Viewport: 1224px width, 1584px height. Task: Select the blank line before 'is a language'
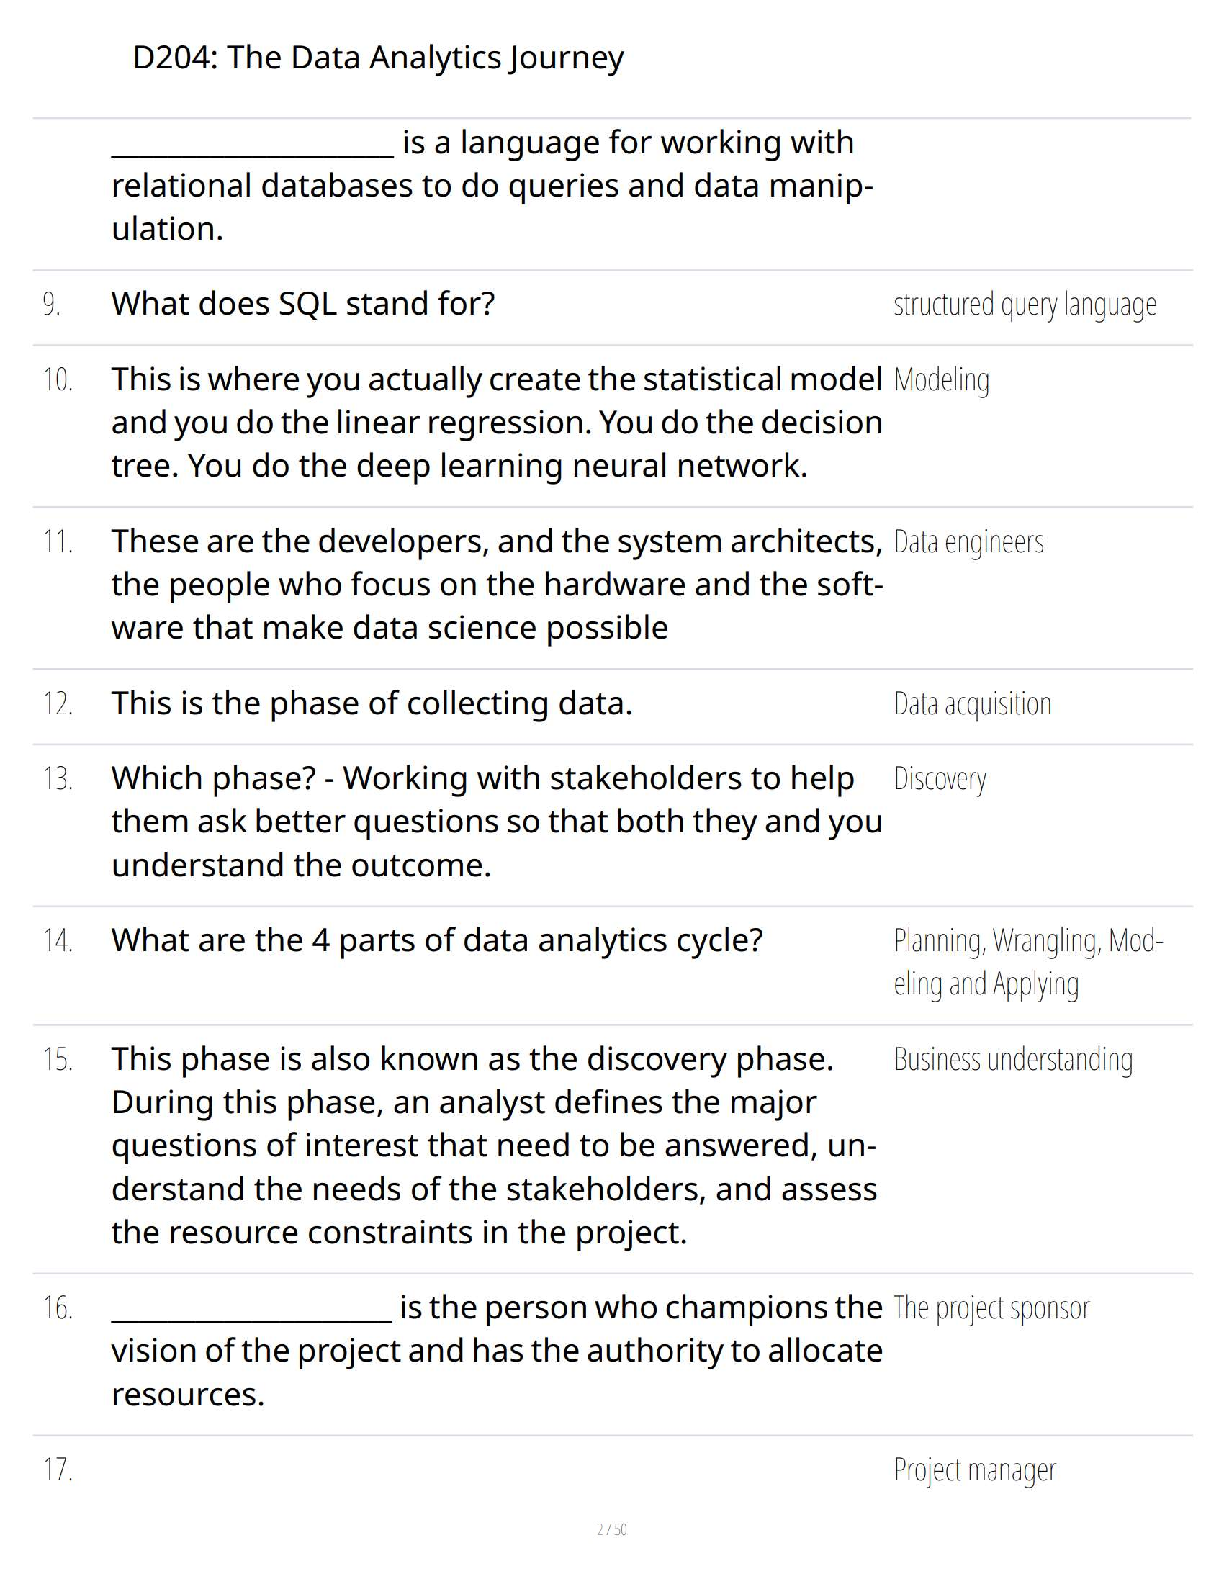pyautogui.click(x=253, y=155)
